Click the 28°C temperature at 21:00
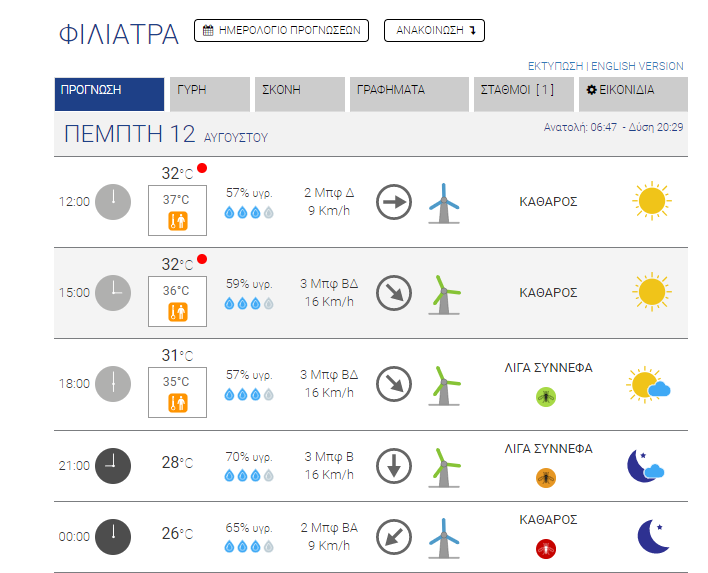This screenshot has height=573, width=708. [177, 462]
